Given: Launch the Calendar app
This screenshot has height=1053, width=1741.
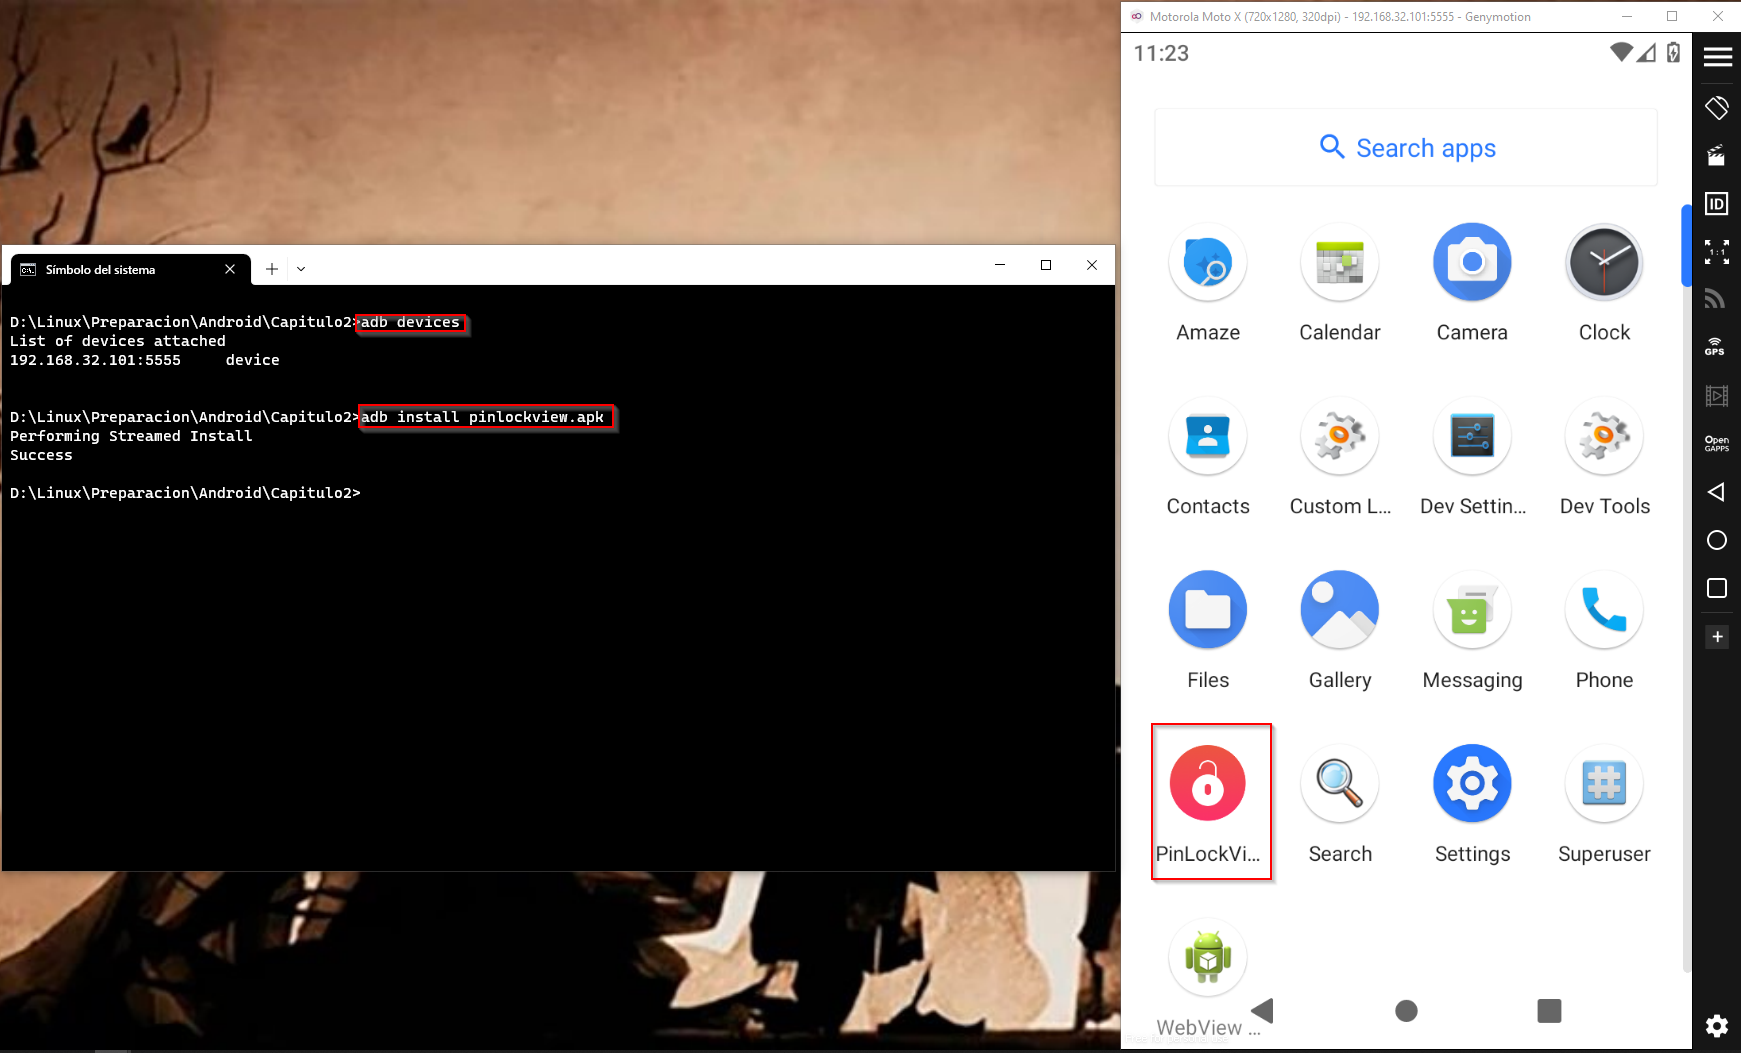Looking at the screenshot, I should pos(1340,263).
